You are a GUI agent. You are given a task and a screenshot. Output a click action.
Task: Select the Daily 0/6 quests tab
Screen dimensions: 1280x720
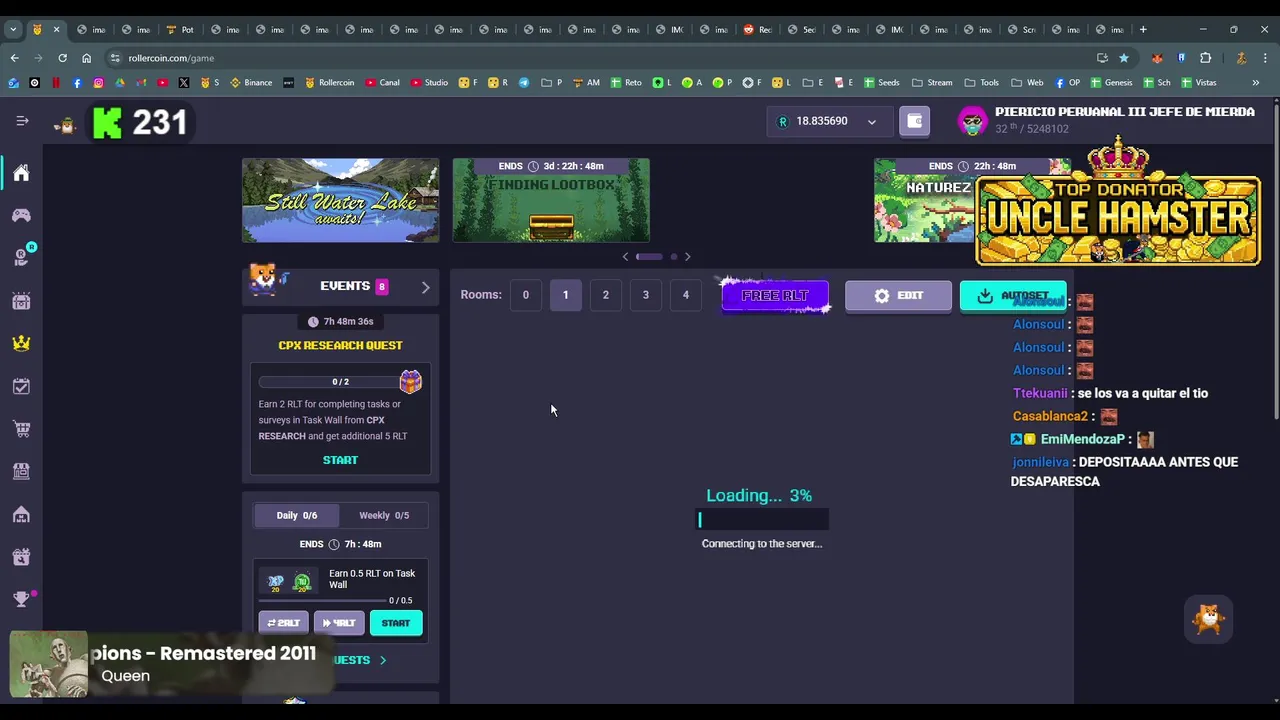tap(297, 515)
